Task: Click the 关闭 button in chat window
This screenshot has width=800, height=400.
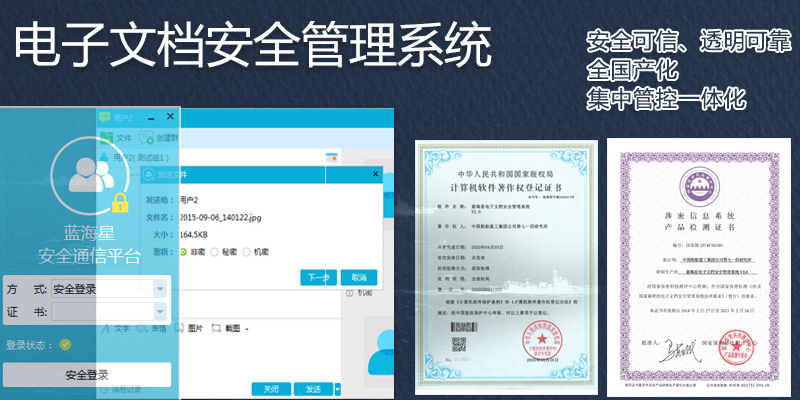Action: coord(270,389)
